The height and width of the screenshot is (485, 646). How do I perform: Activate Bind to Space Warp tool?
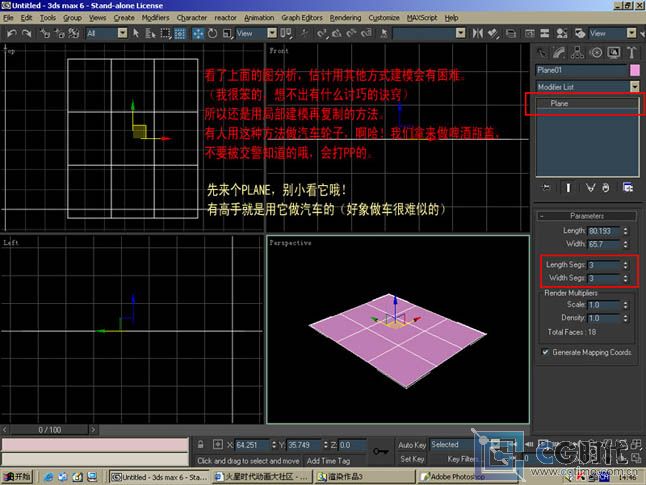point(74,33)
